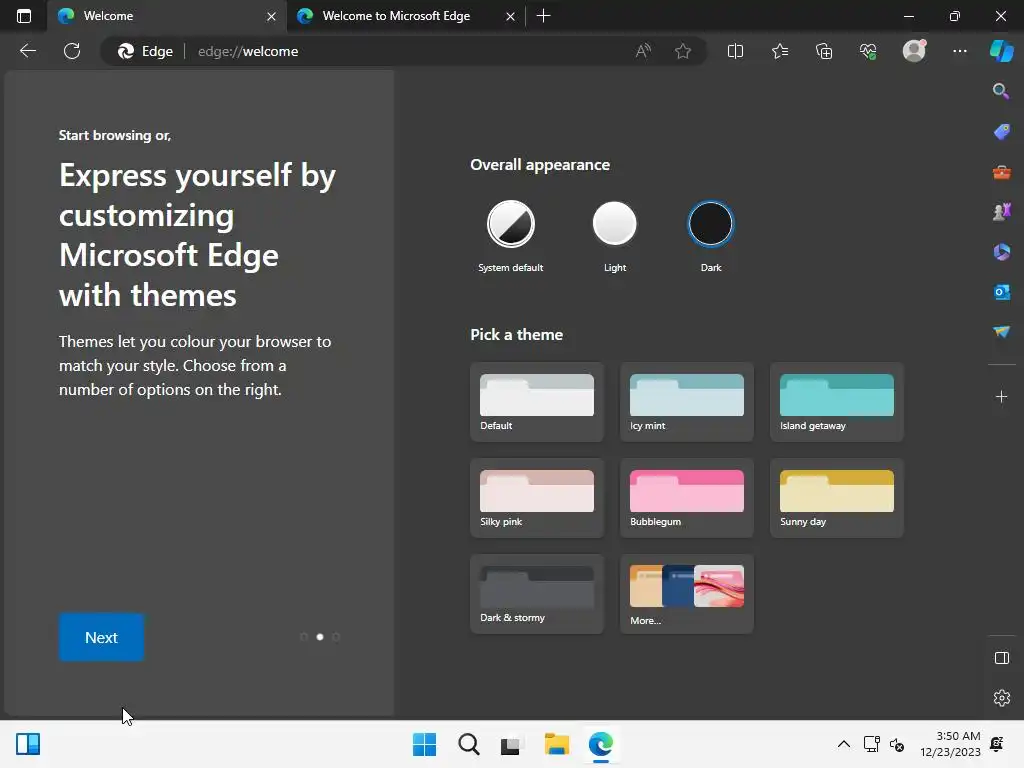Close the Welcome tab

point(271,16)
